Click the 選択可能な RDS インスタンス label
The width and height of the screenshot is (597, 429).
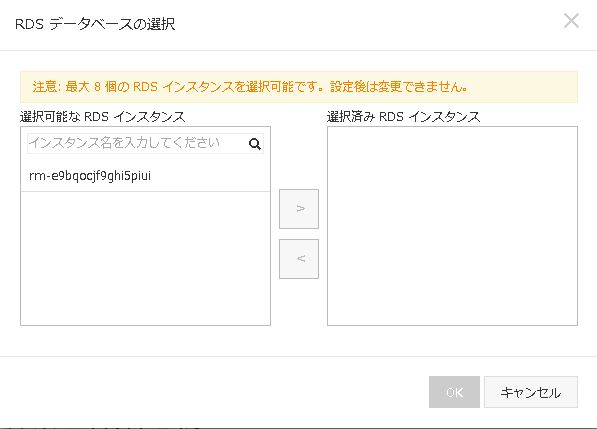coord(102,116)
